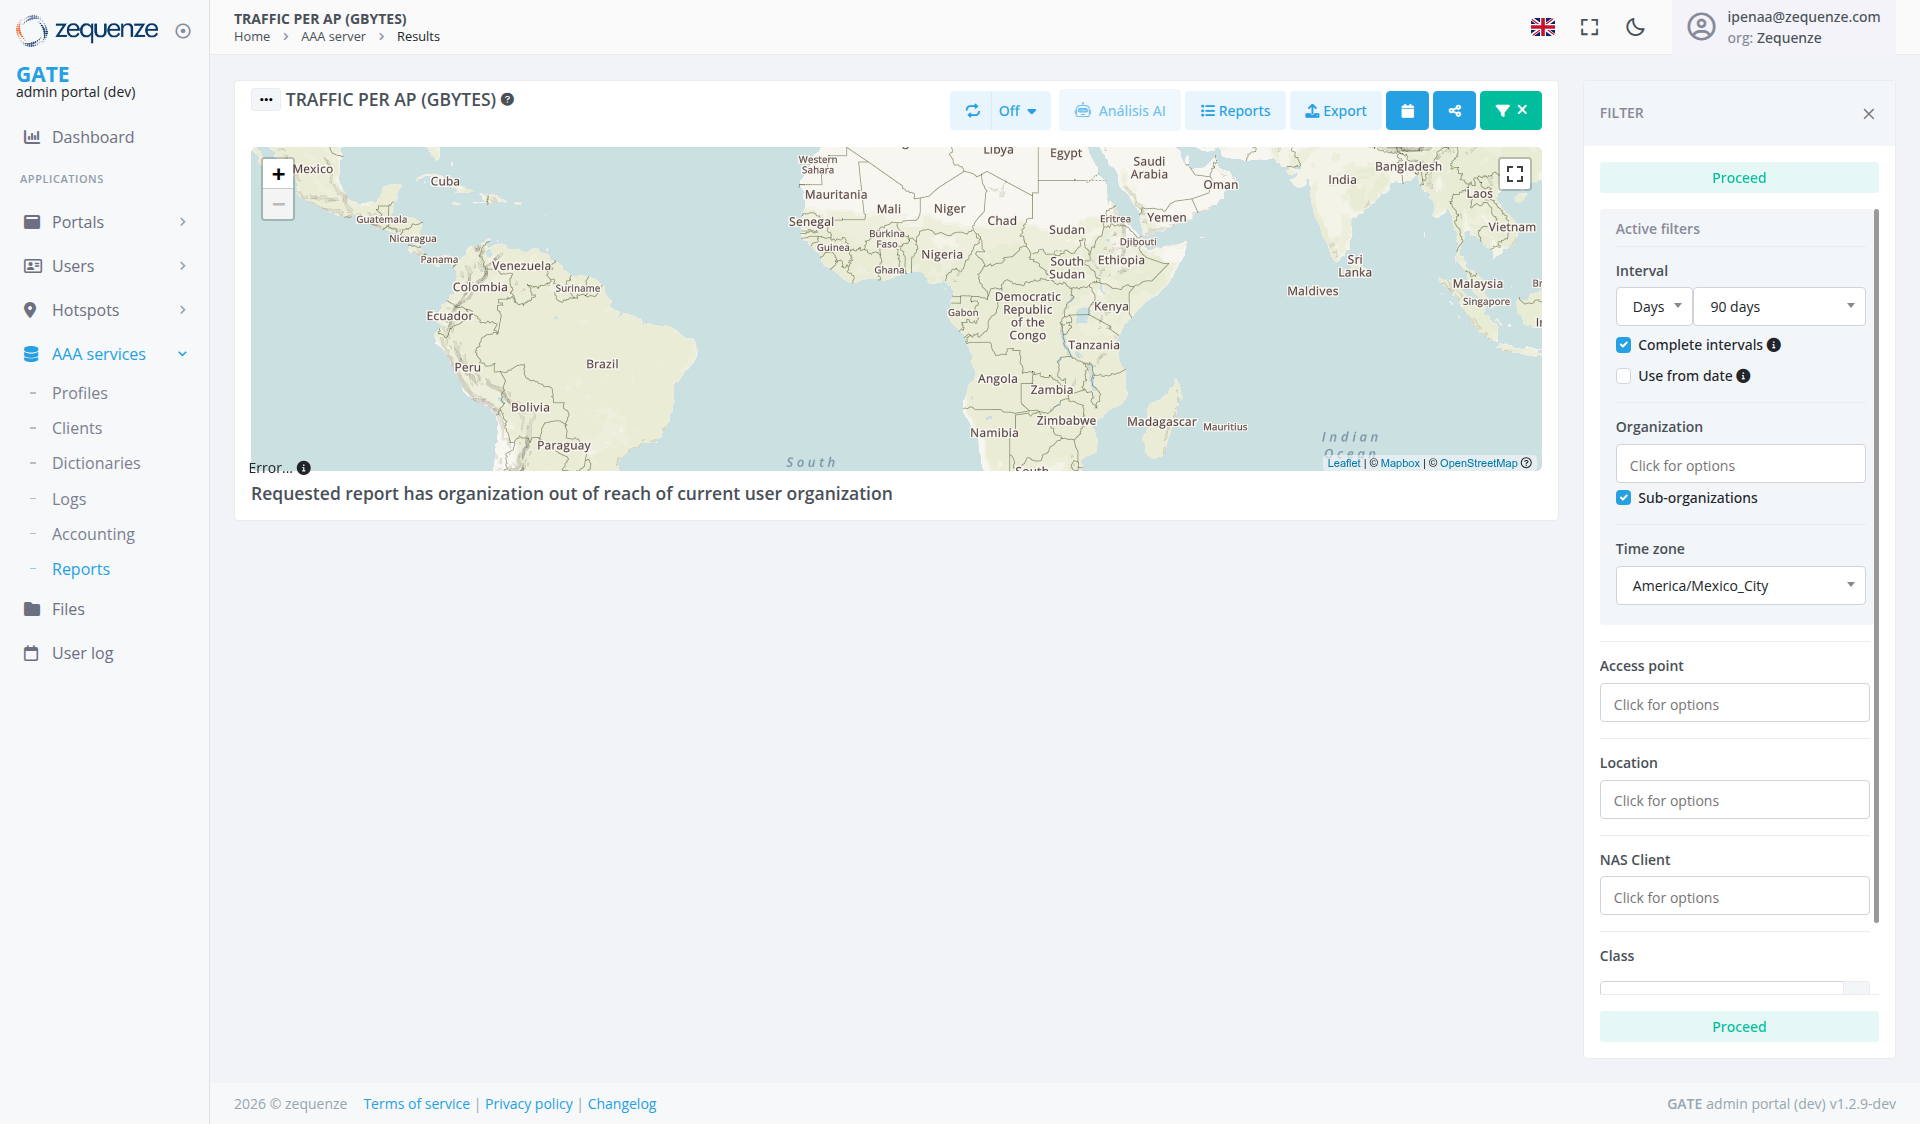The height and width of the screenshot is (1124, 1920).
Task: Toggle dark mode with the moon icon
Action: 1634,27
